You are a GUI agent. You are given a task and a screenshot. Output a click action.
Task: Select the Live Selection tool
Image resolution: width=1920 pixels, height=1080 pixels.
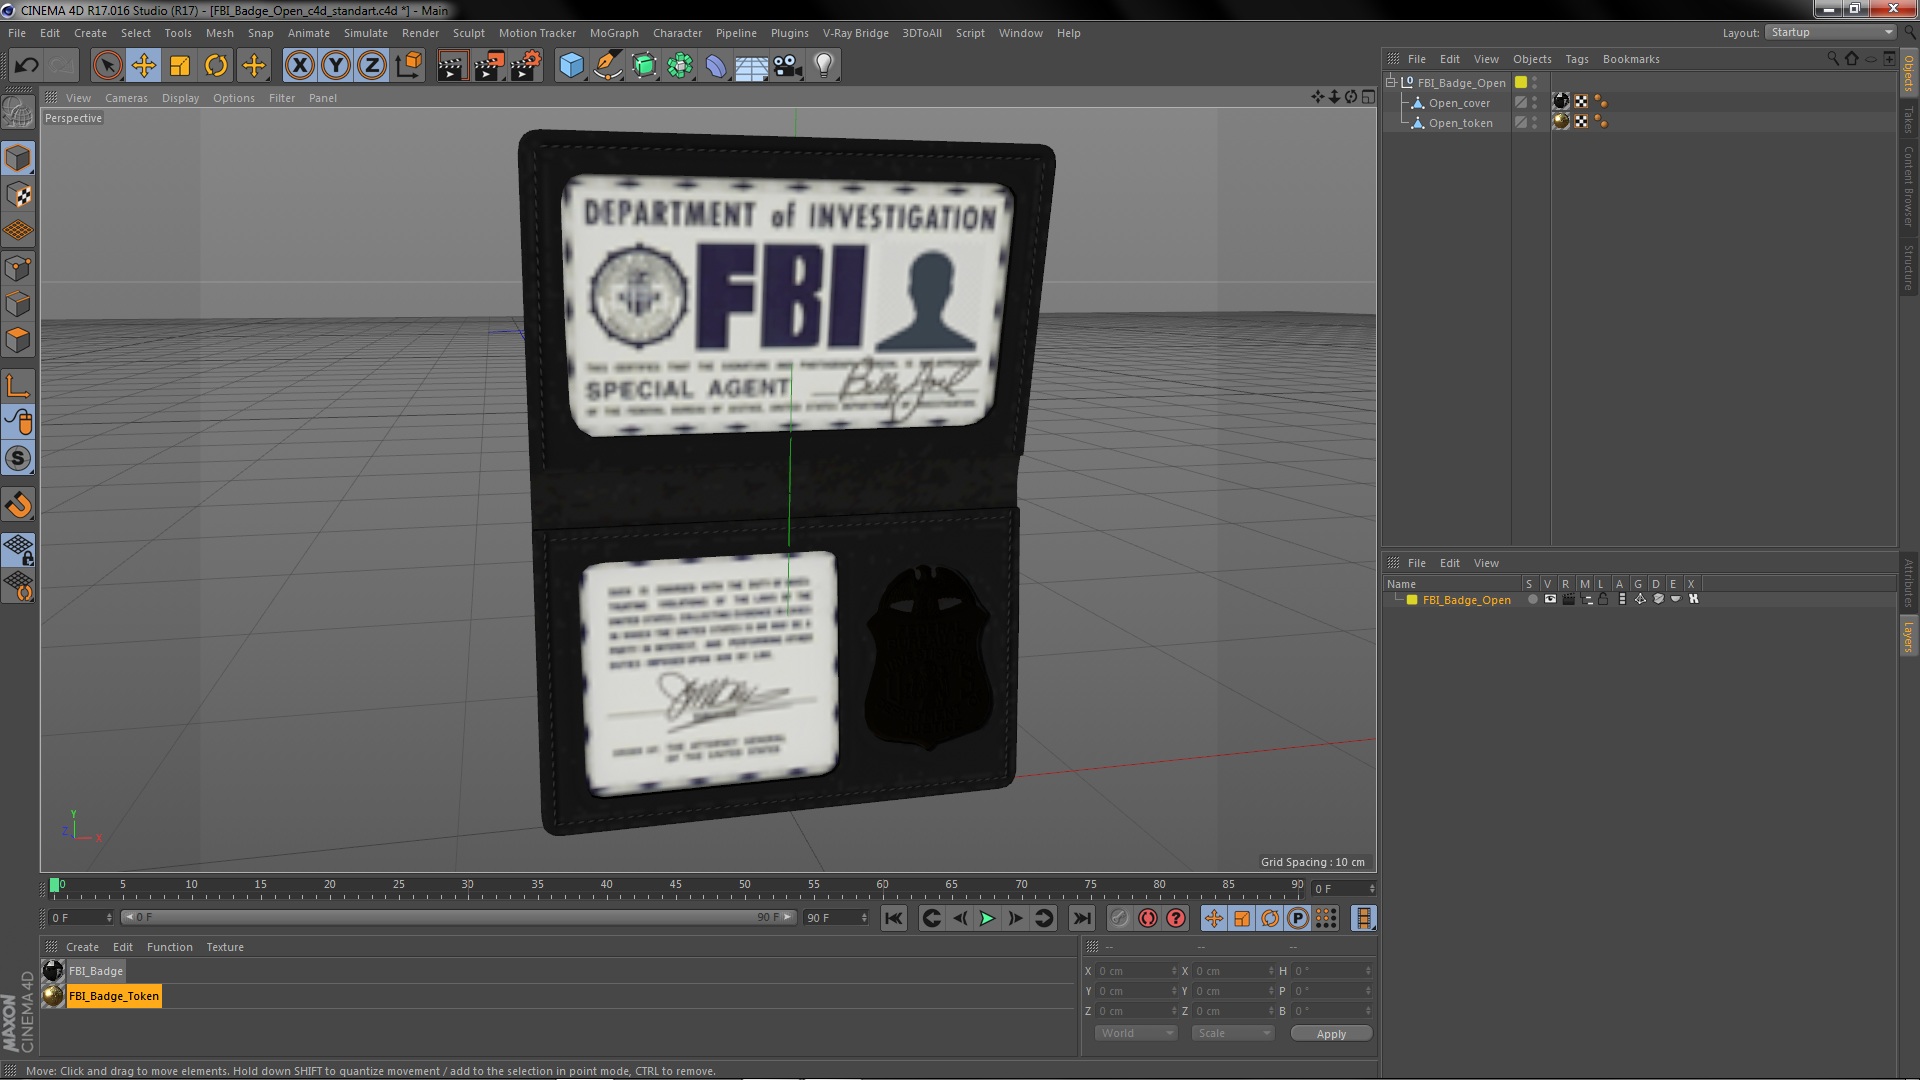tap(107, 66)
